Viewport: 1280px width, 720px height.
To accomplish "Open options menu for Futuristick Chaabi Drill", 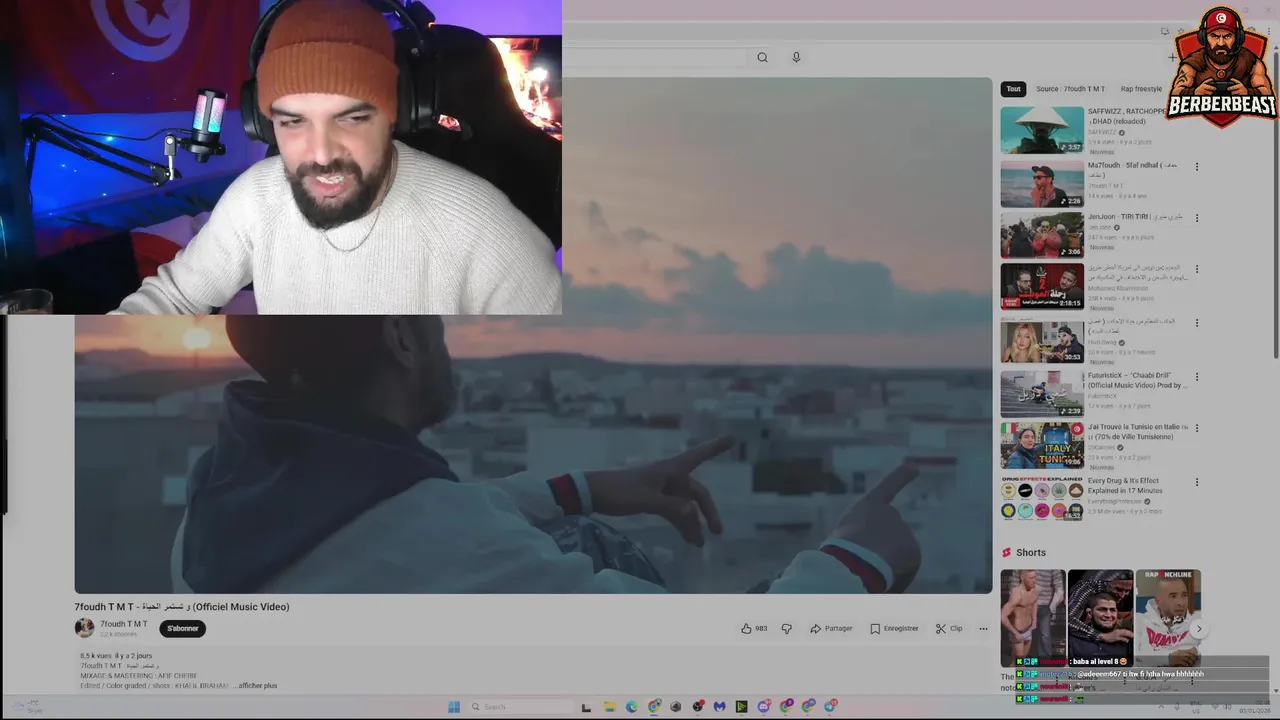I will tap(1196, 377).
